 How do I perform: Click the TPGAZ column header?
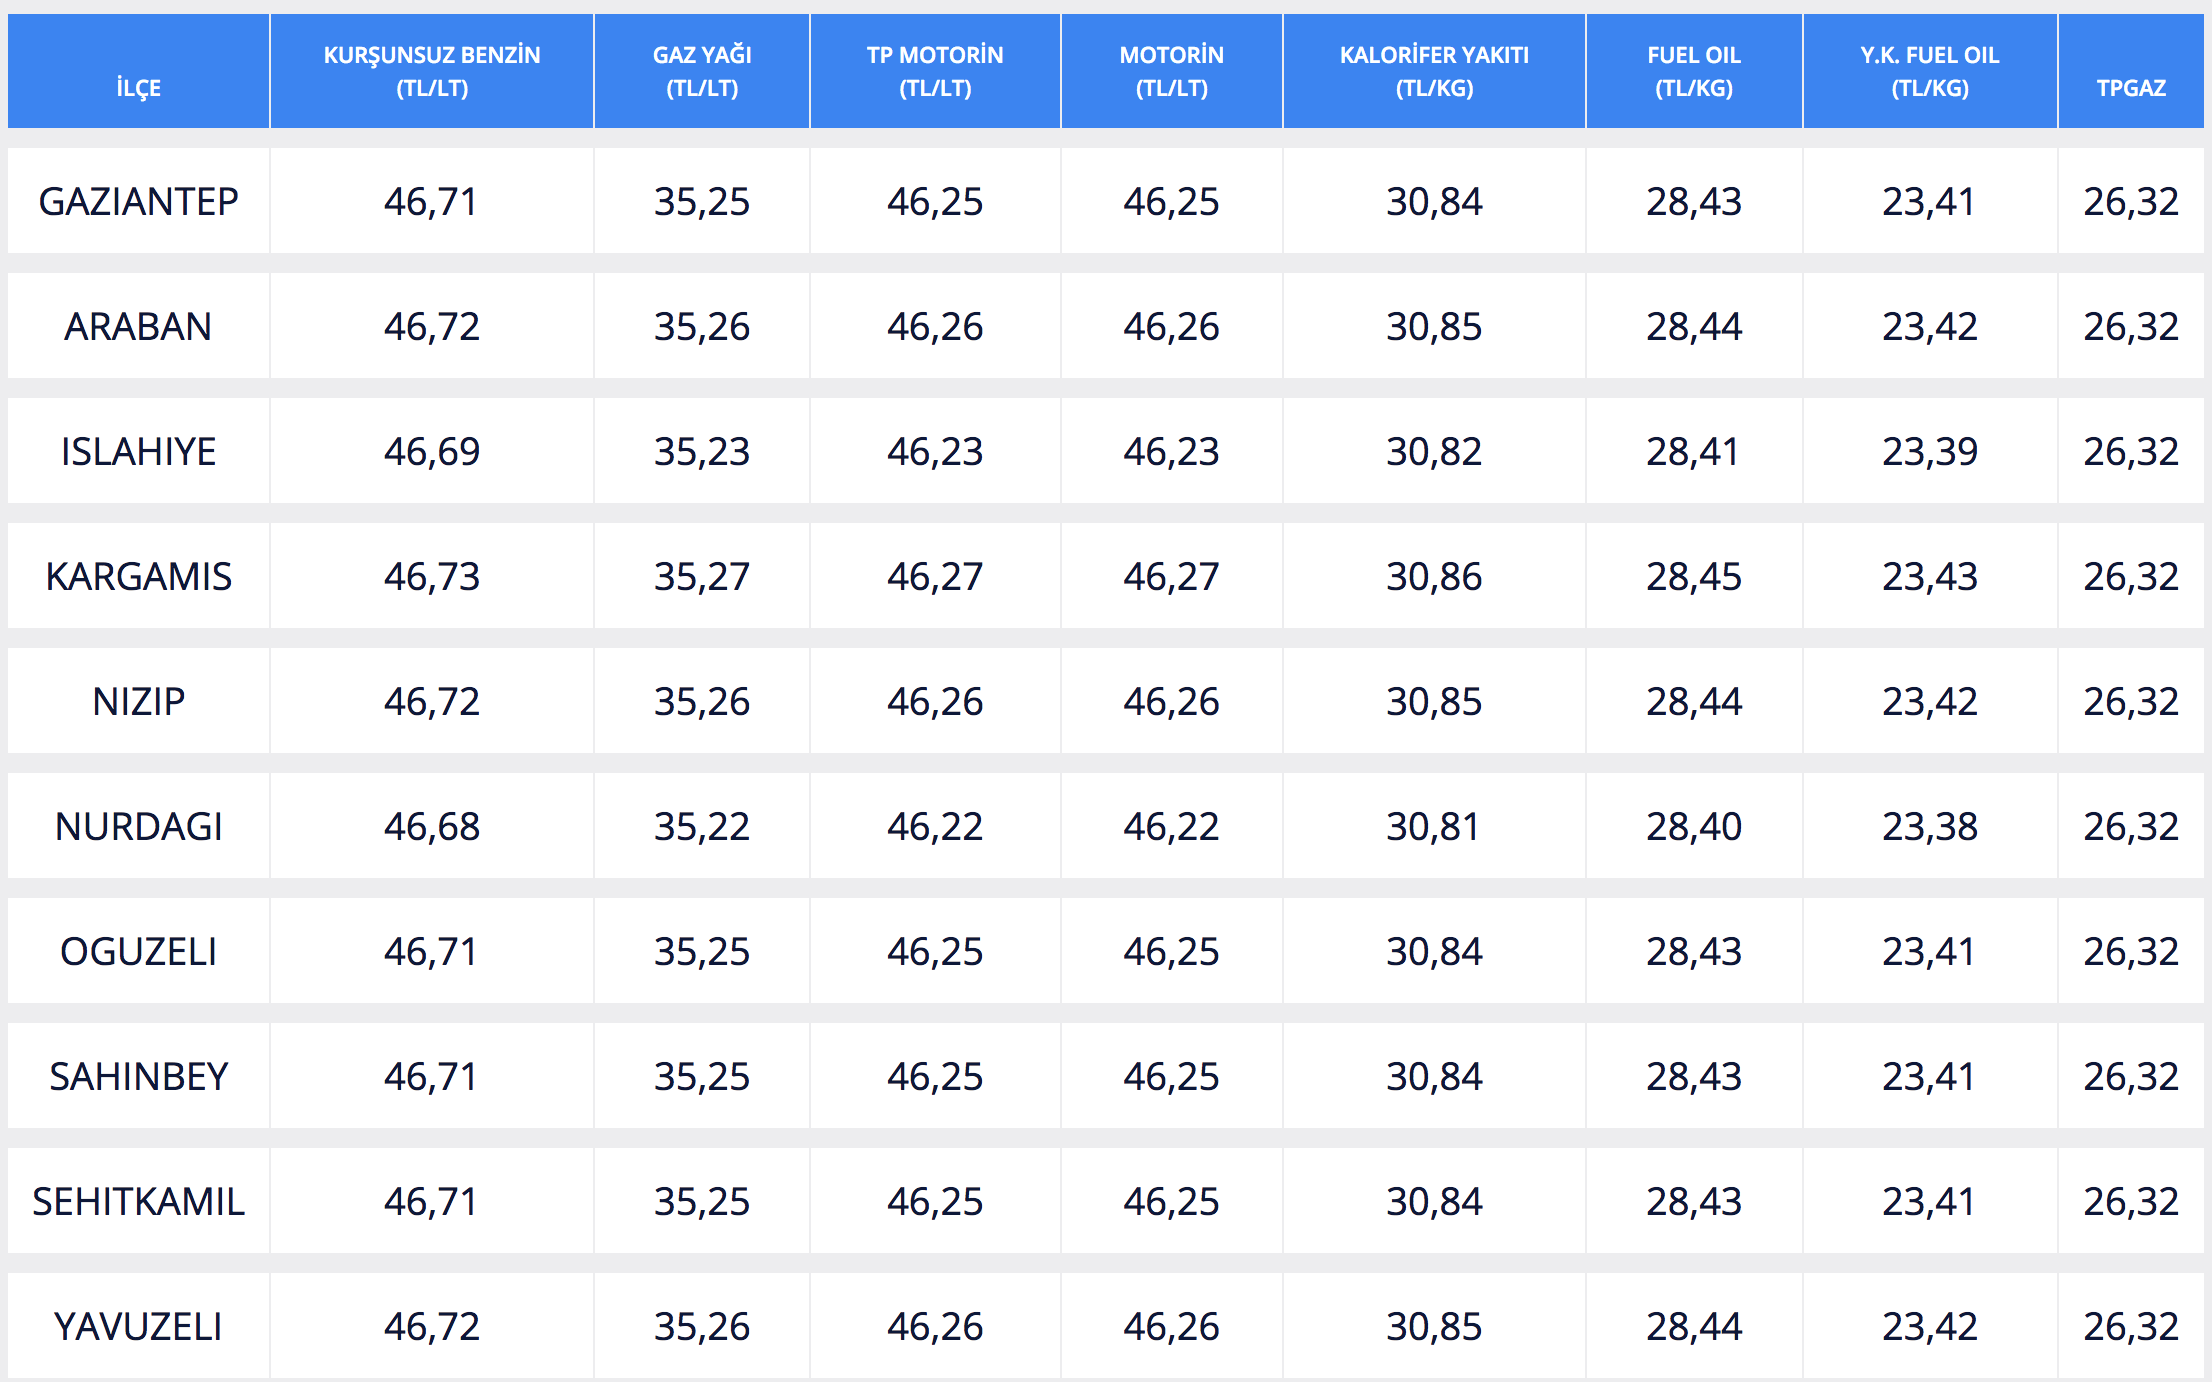[2131, 88]
